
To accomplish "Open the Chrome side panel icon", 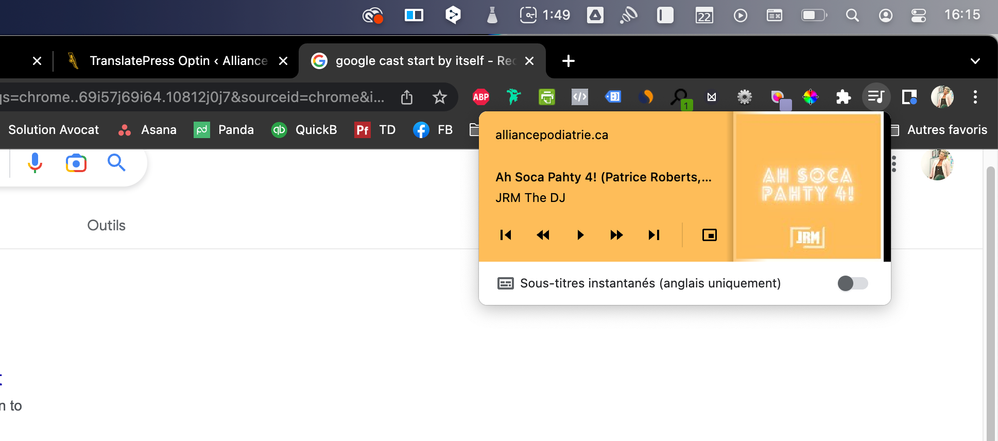I will pos(909,97).
